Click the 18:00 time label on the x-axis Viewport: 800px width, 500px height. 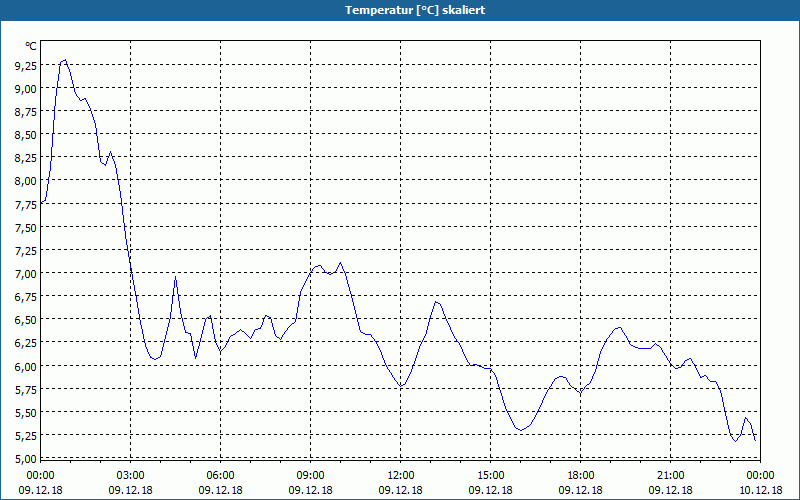(581, 476)
